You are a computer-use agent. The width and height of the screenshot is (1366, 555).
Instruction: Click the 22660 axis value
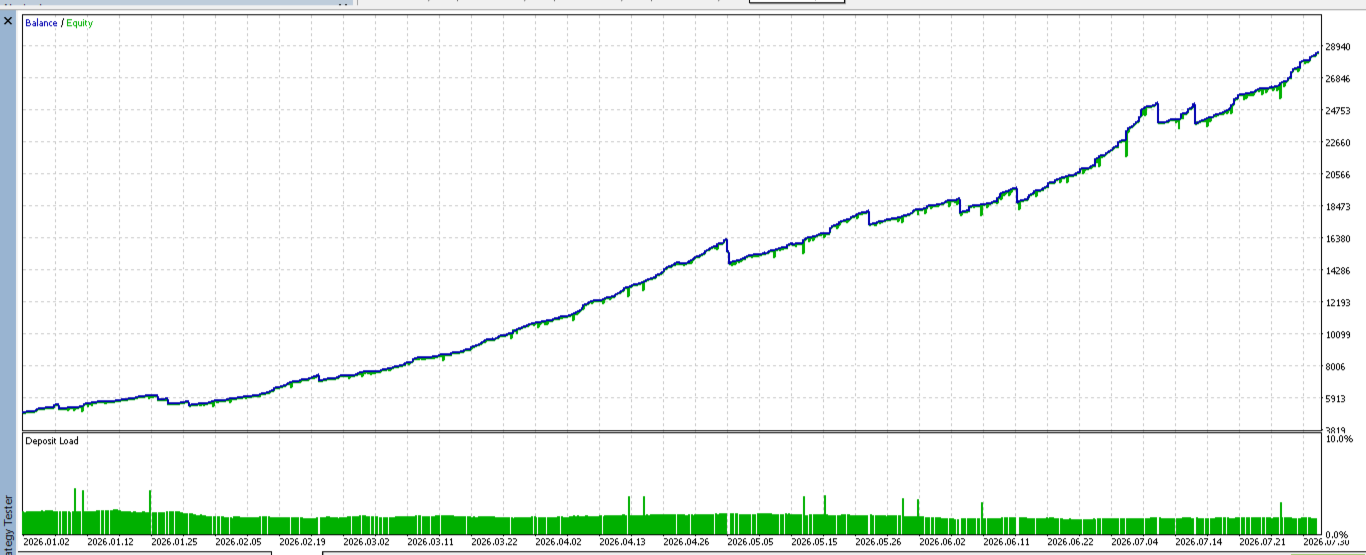click(x=1337, y=143)
